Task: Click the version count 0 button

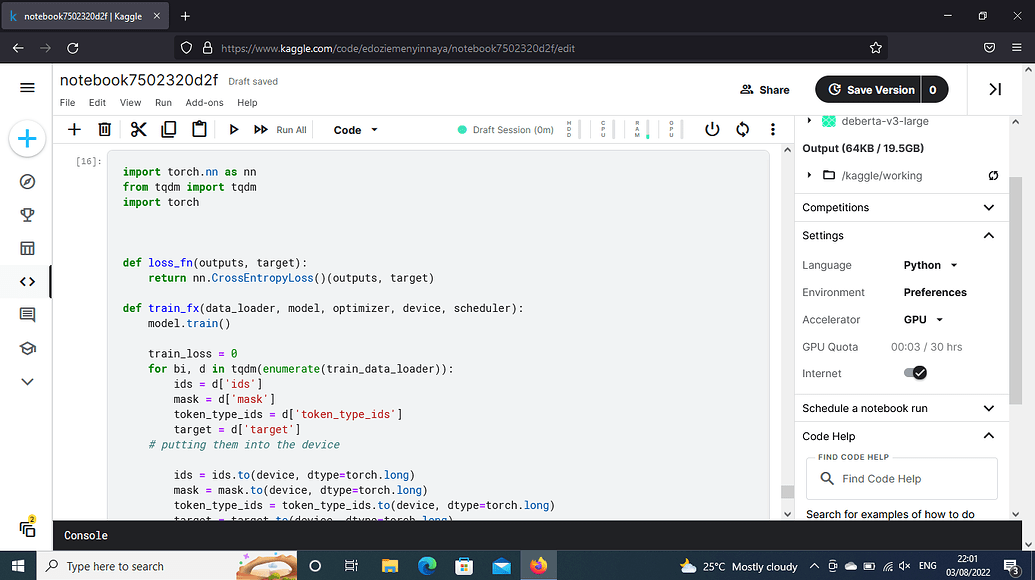Action: point(933,90)
